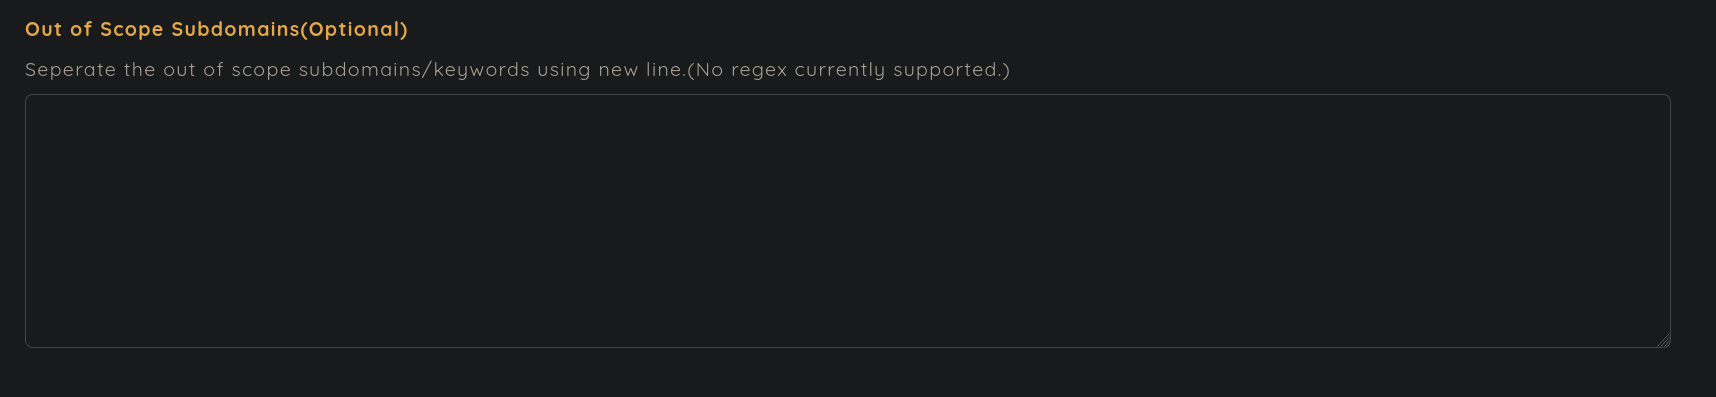Click the out of scope subdomains text area
1716x397 pixels.
click(x=847, y=221)
